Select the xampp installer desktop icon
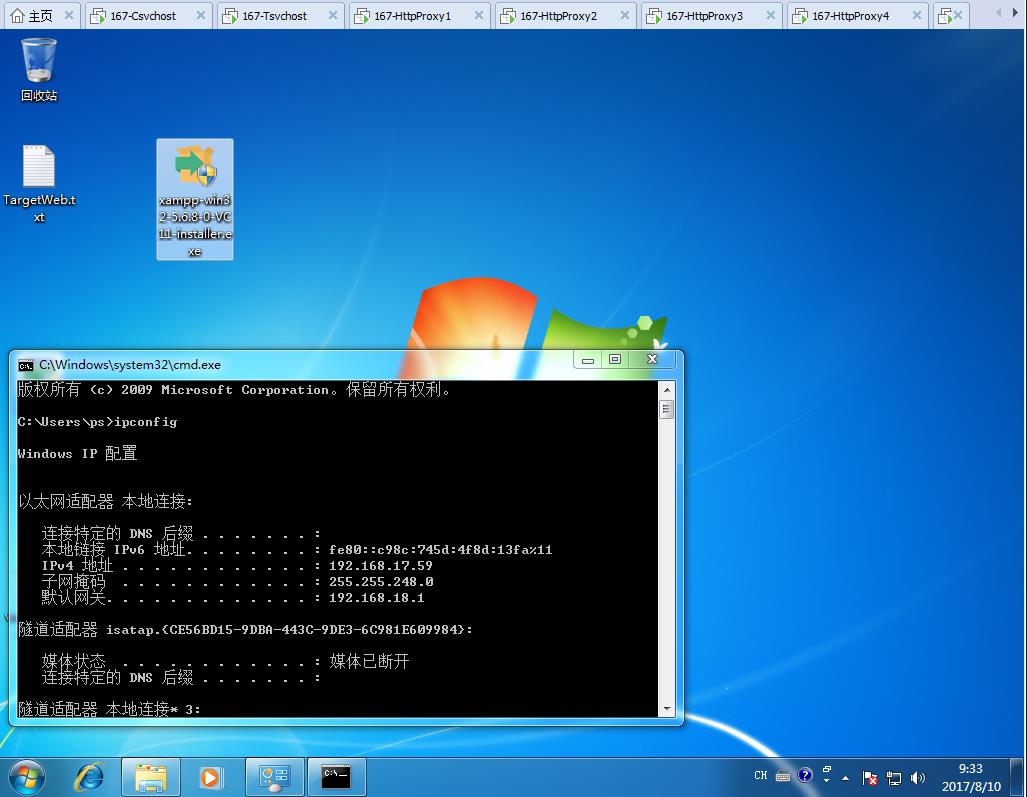 tap(195, 199)
